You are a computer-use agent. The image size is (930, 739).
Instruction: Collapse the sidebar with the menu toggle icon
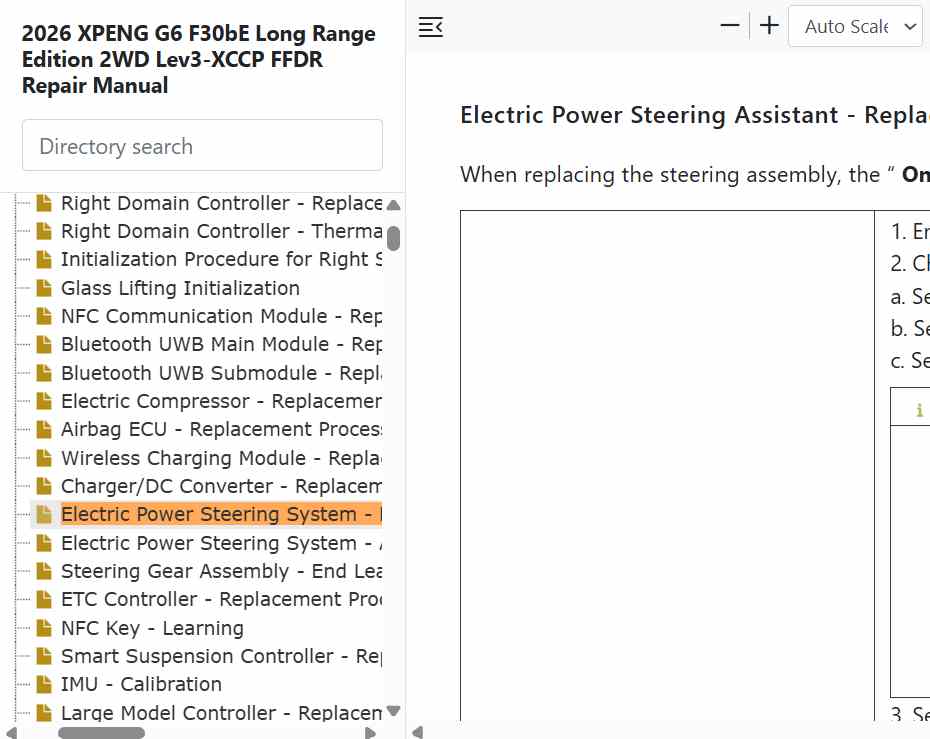pos(431,27)
